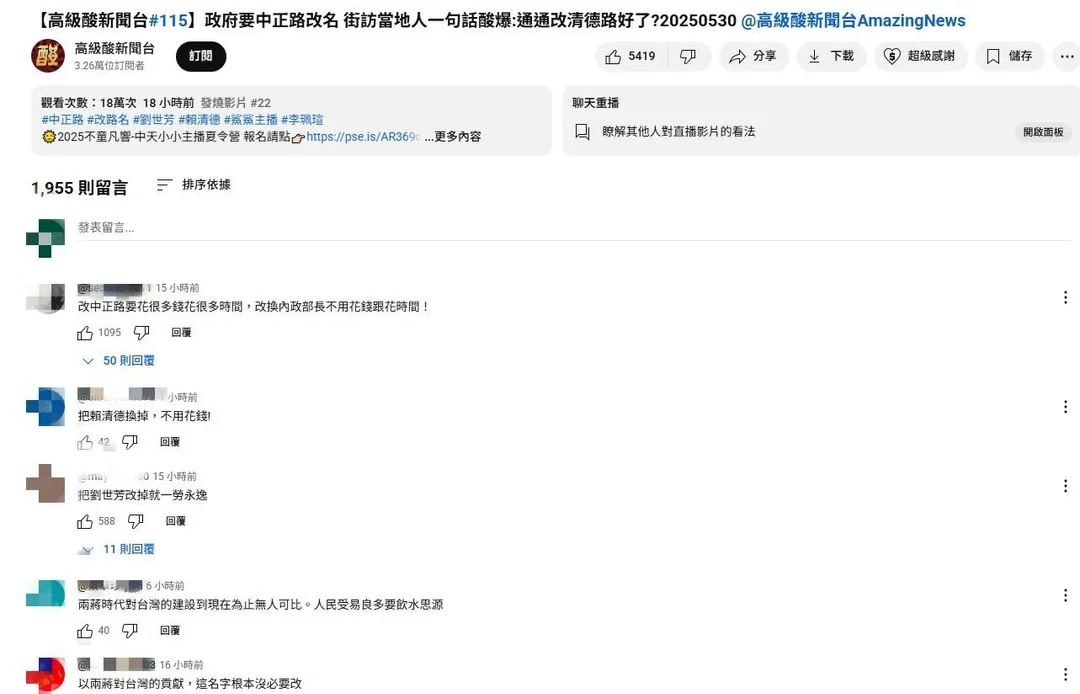This screenshot has height=694, width=1080.
Task: Open the pse.is link in description
Action: click(363, 136)
